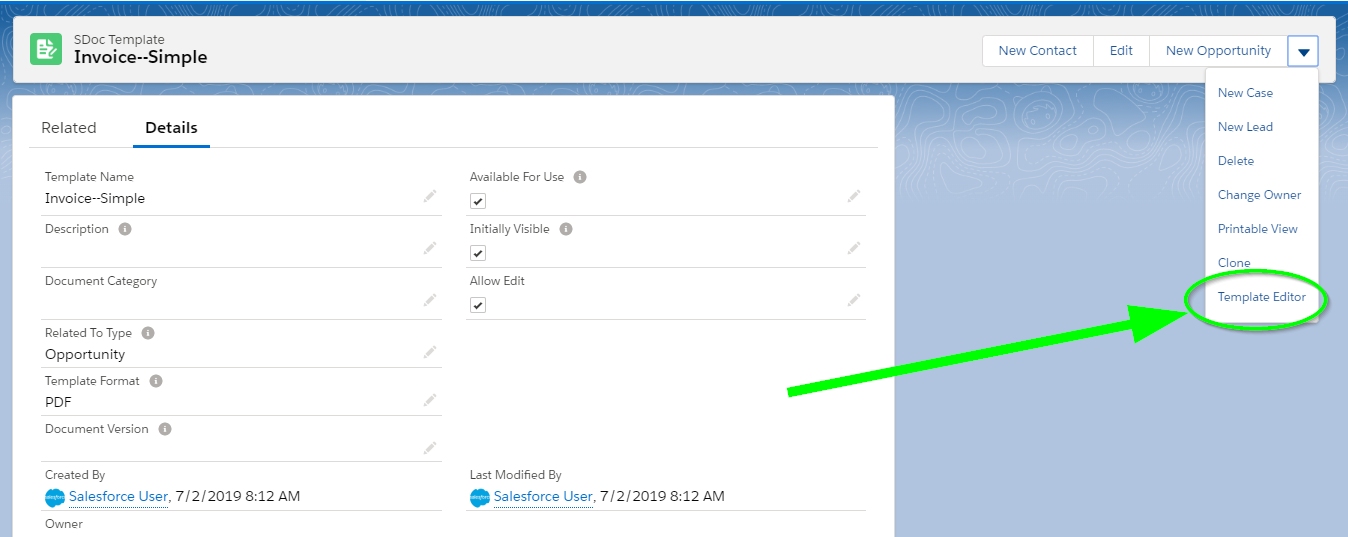Edit Initially Visible pencil icon
This screenshot has height=537, width=1348.
click(x=854, y=249)
